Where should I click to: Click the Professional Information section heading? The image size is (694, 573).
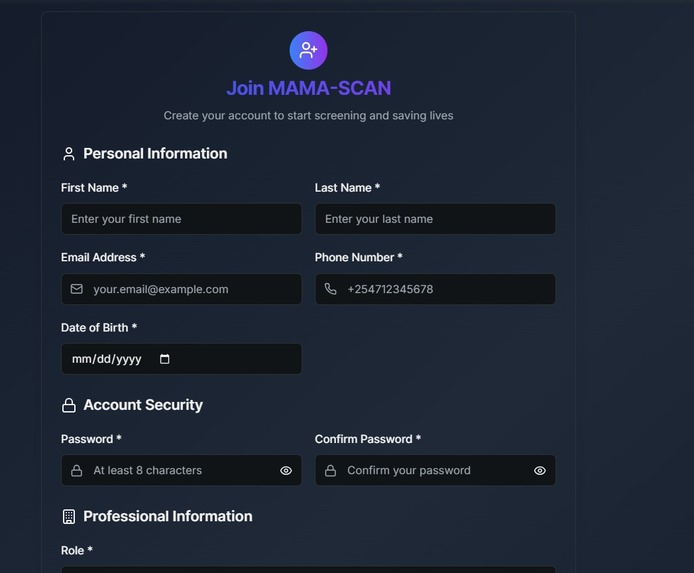coord(168,516)
